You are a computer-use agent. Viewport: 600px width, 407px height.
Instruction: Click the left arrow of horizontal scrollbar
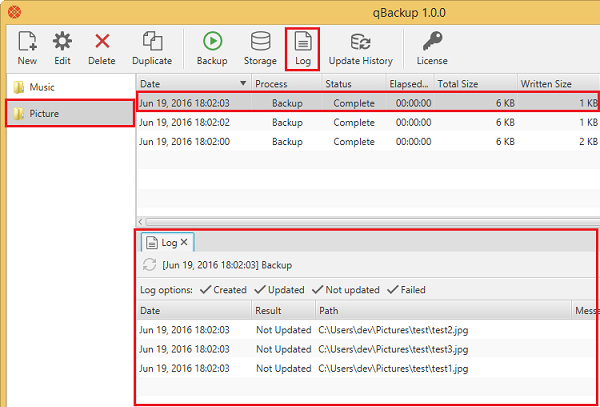pyautogui.click(x=140, y=222)
